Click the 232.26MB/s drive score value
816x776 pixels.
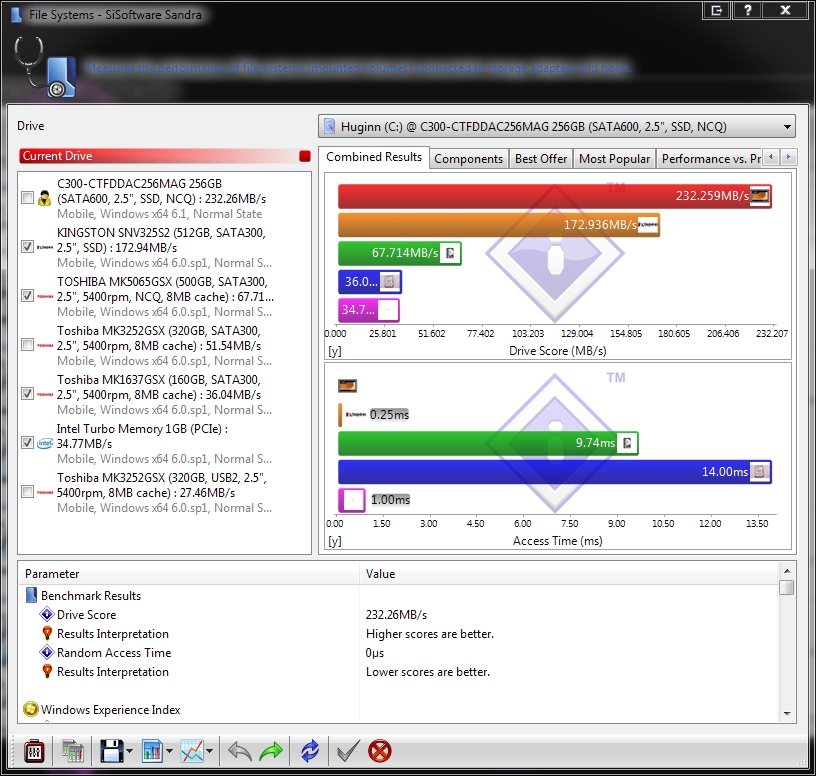396,614
